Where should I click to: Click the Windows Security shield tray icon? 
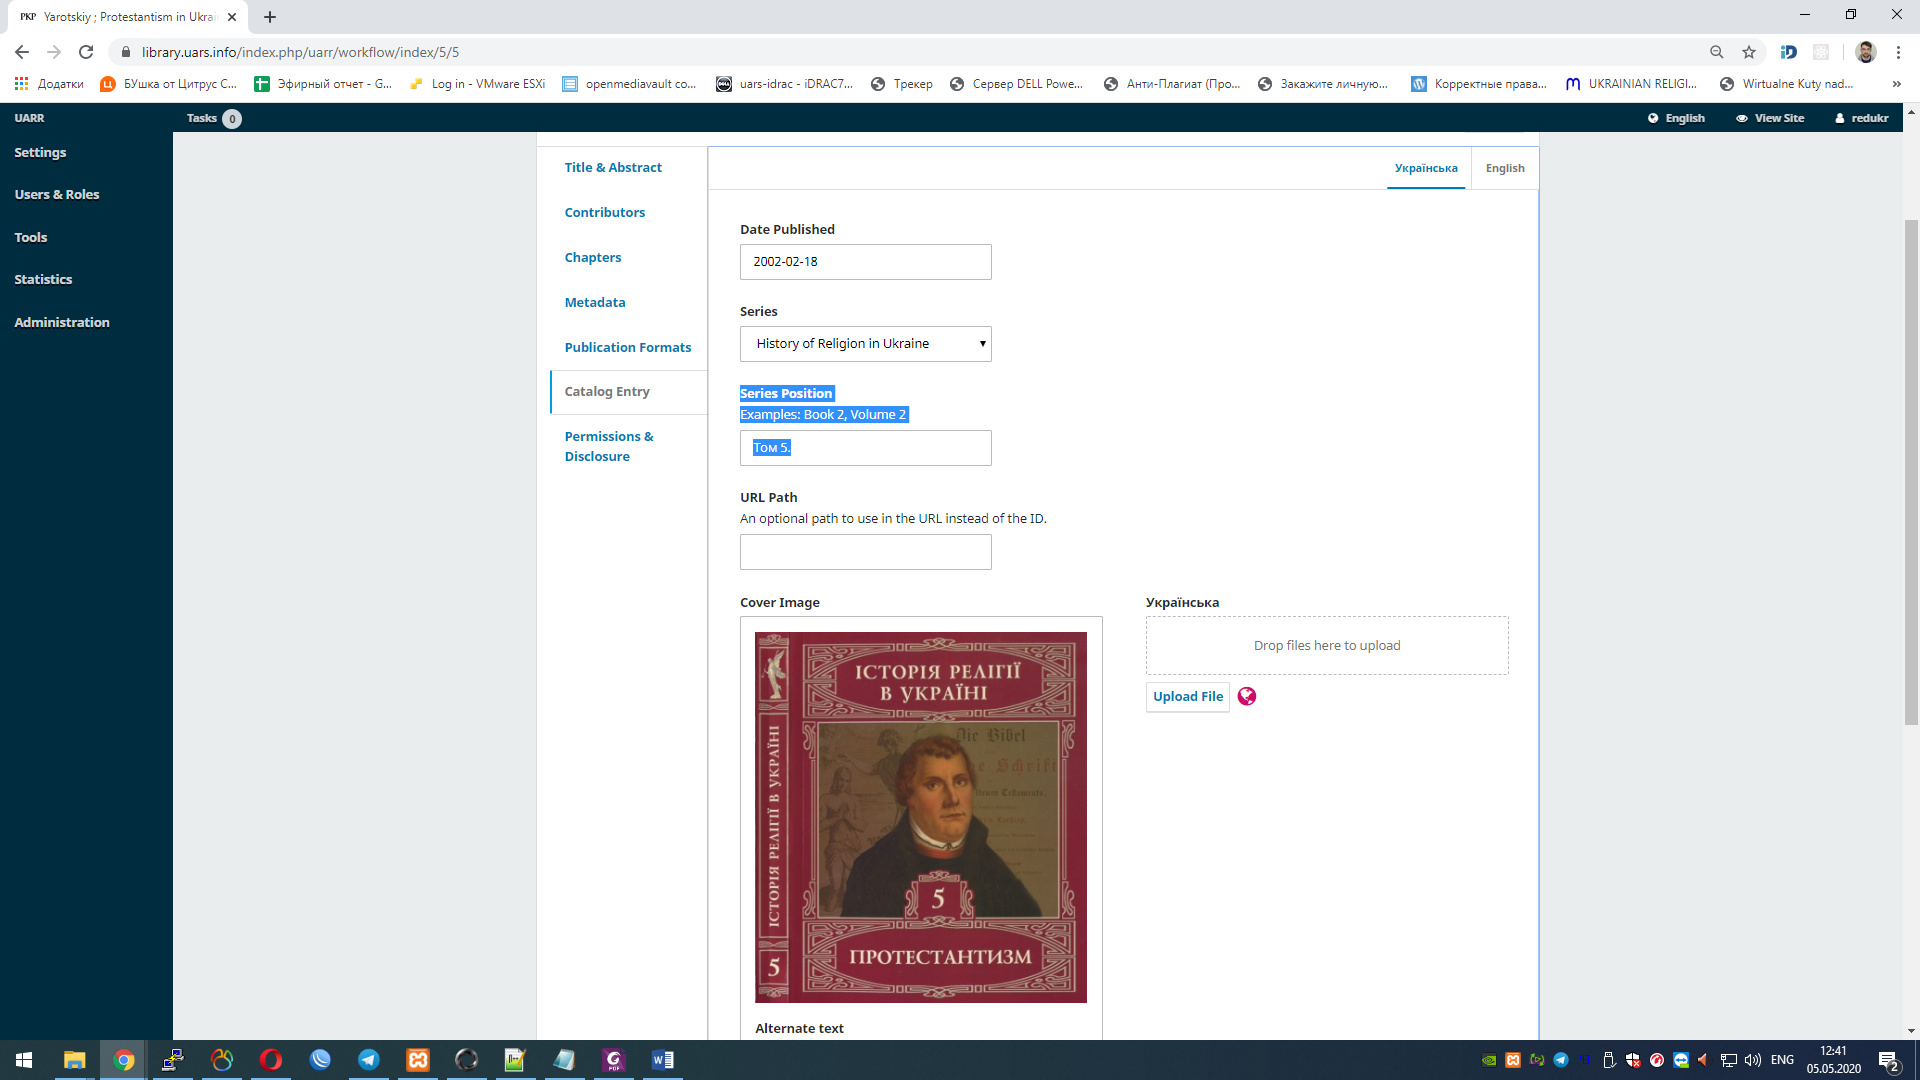1633,1060
